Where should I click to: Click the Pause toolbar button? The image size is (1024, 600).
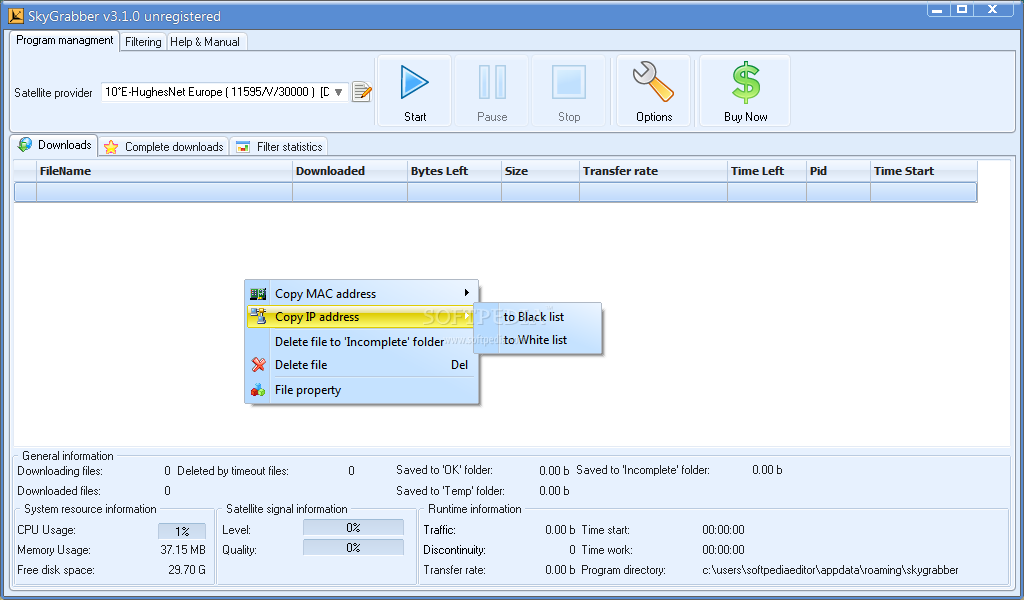tap(492, 90)
